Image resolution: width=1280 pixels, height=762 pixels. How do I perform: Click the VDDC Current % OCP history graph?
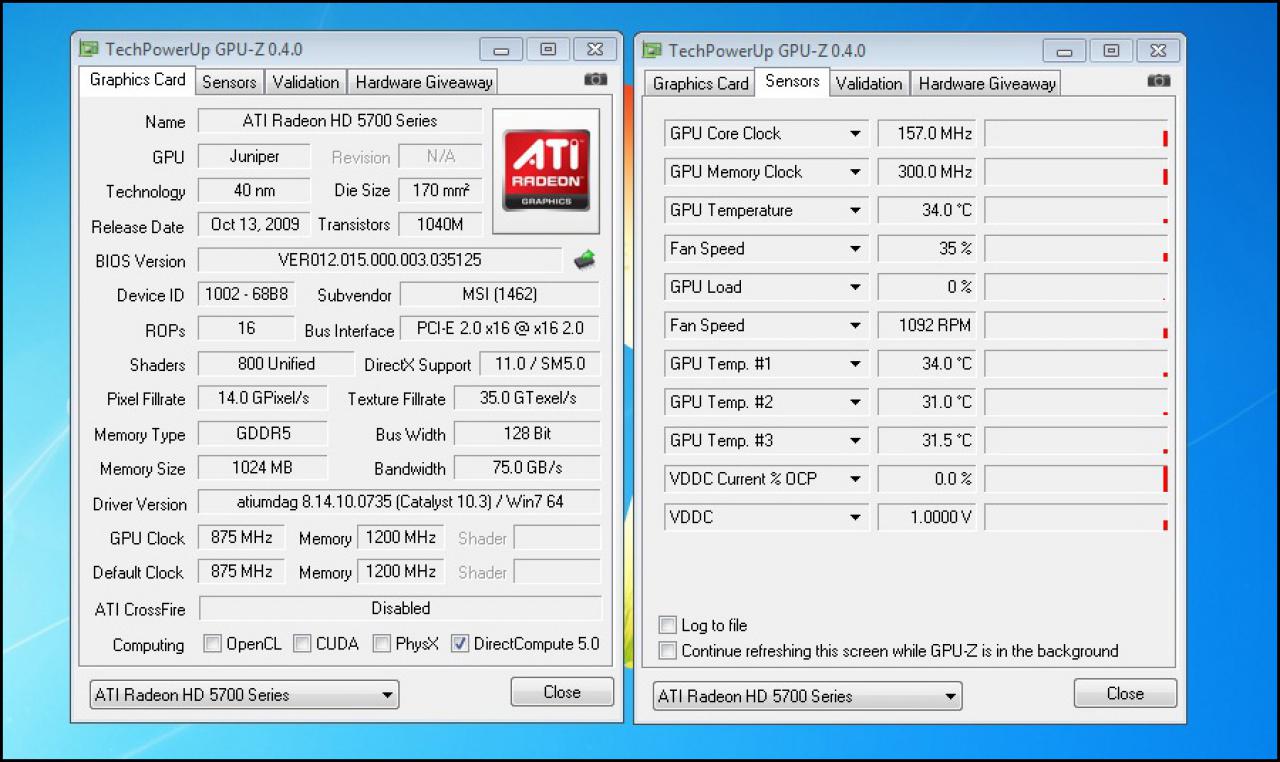coord(1076,479)
